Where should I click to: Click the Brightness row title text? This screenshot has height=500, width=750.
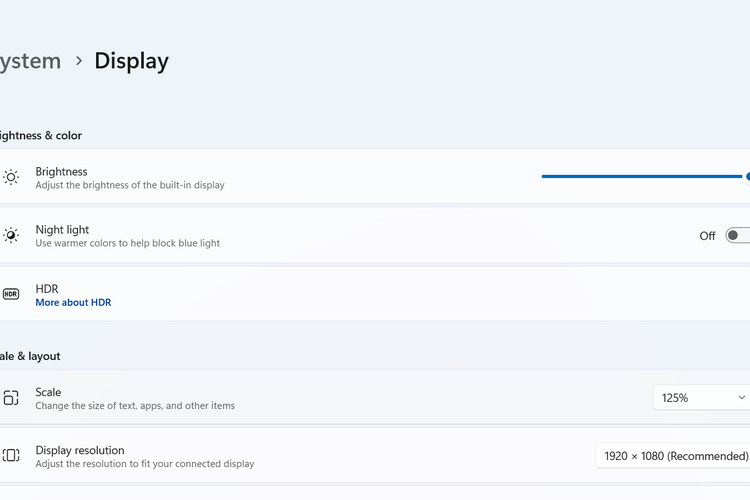coord(61,171)
